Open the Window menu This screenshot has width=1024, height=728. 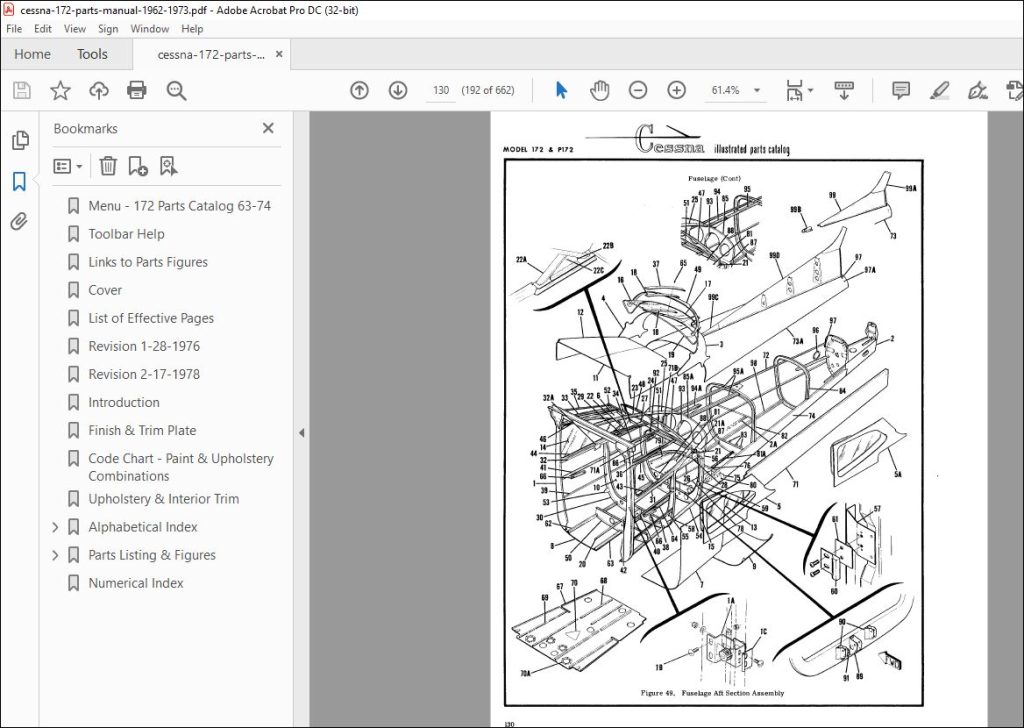[150, 29]
